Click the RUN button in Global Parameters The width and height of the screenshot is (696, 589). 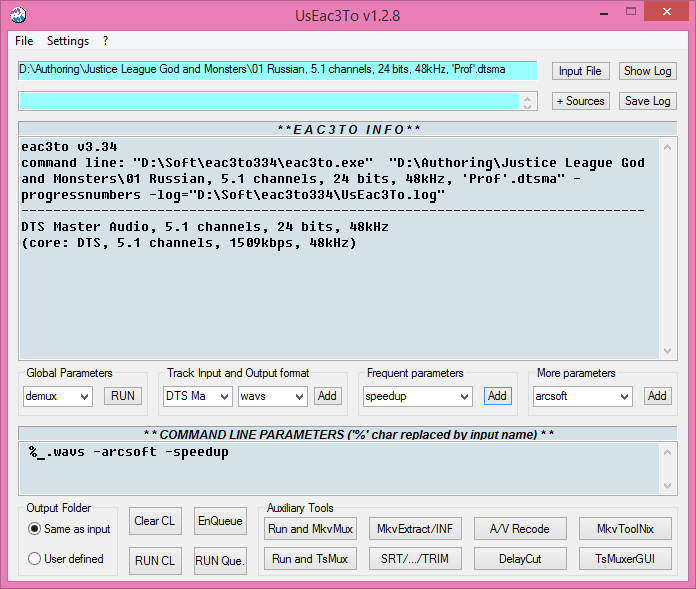(123, 396)
